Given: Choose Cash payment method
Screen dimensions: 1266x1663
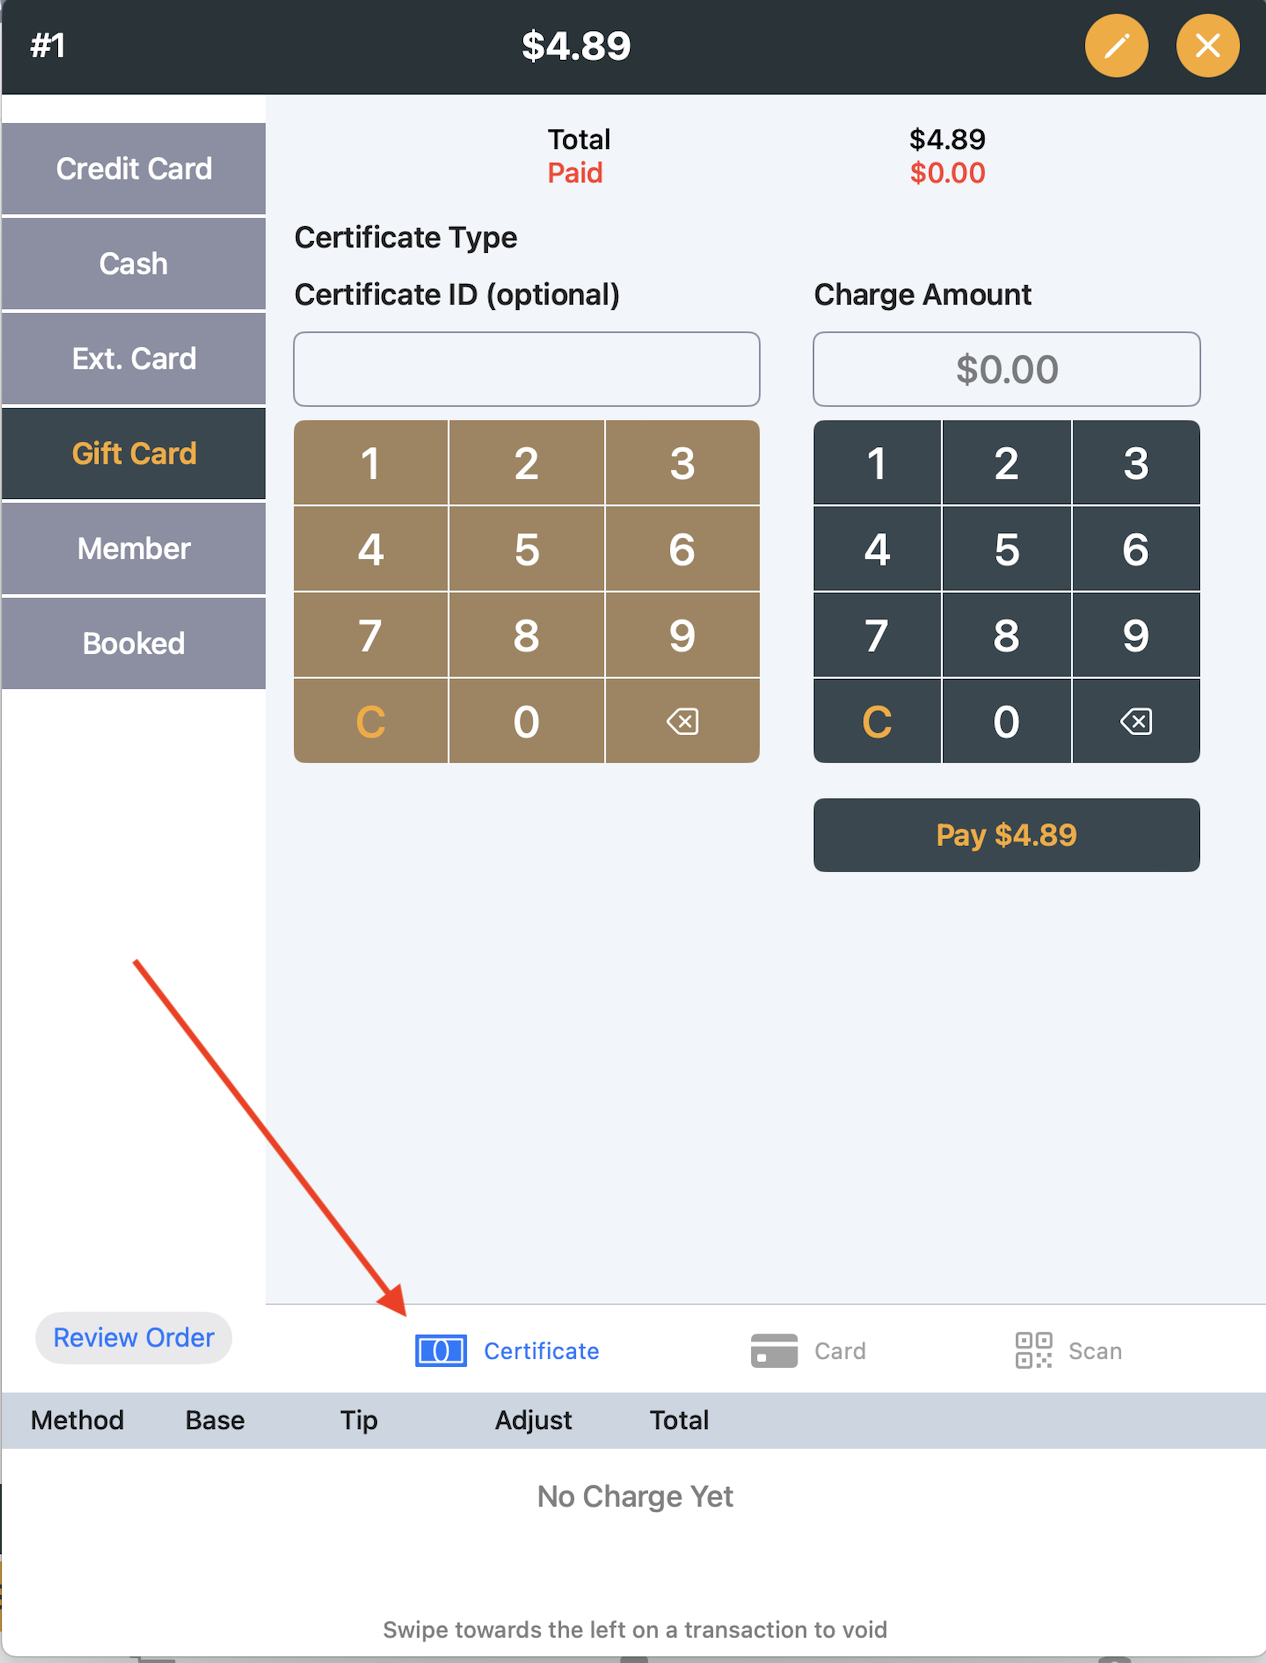Looking at the screenshot, I should coord(134,264).
